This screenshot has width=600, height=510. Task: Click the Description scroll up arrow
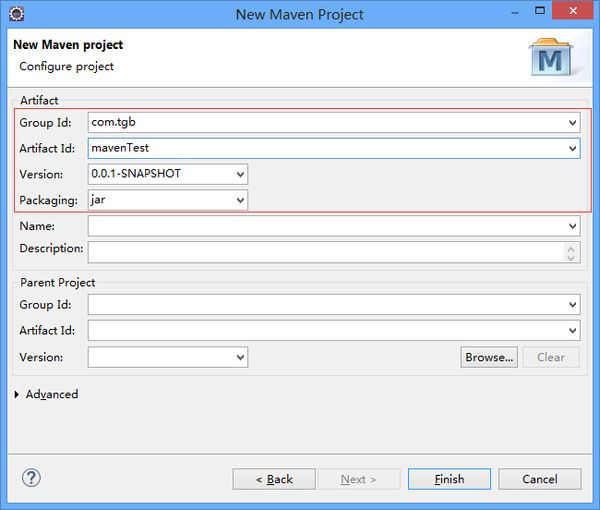[x=571, y=248]
